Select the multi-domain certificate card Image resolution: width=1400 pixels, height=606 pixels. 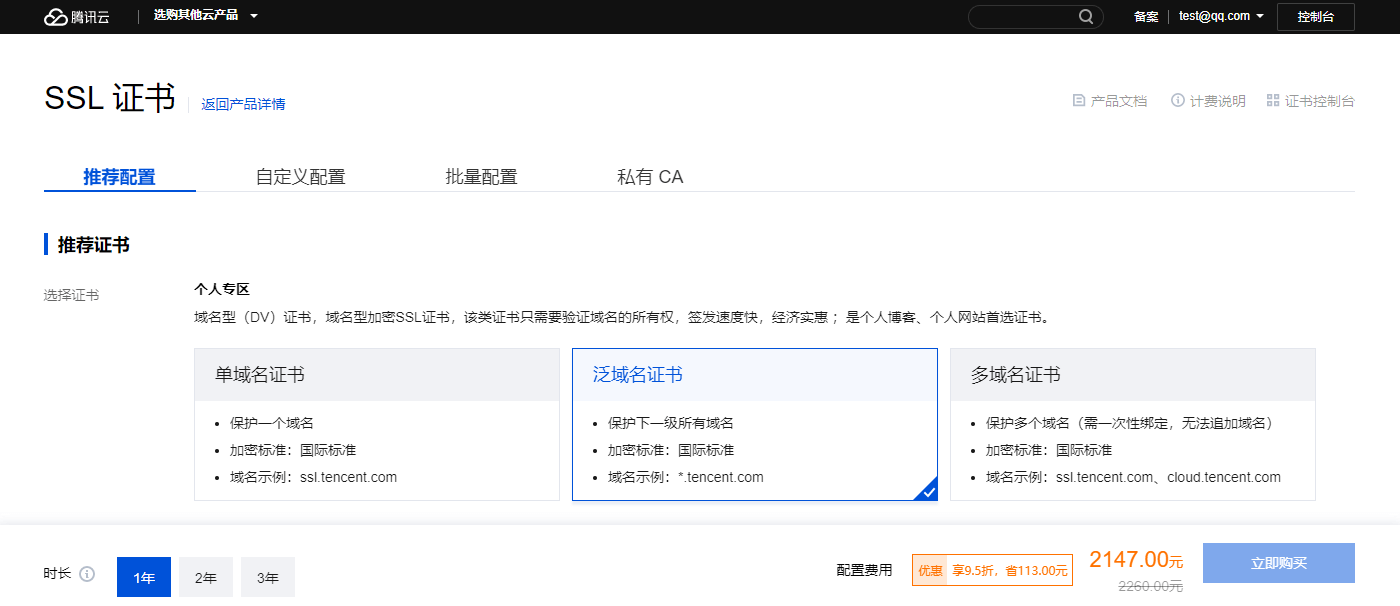coord(1132,424)
